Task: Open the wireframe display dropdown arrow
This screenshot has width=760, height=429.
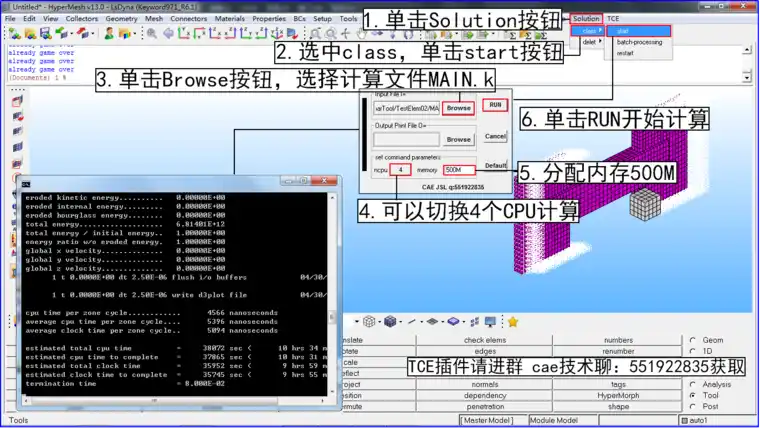Action: 380,321
